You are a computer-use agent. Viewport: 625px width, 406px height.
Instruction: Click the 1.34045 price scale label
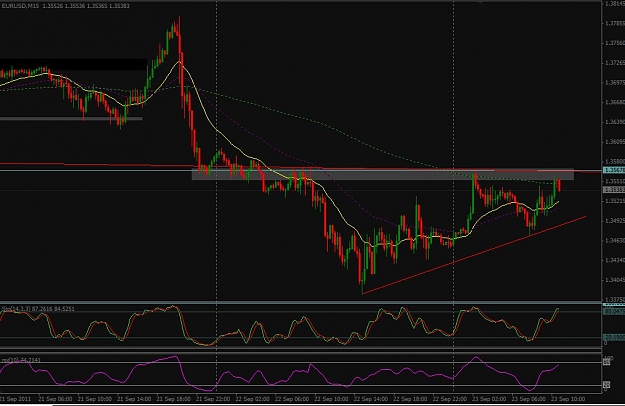(x=615, y=280)
